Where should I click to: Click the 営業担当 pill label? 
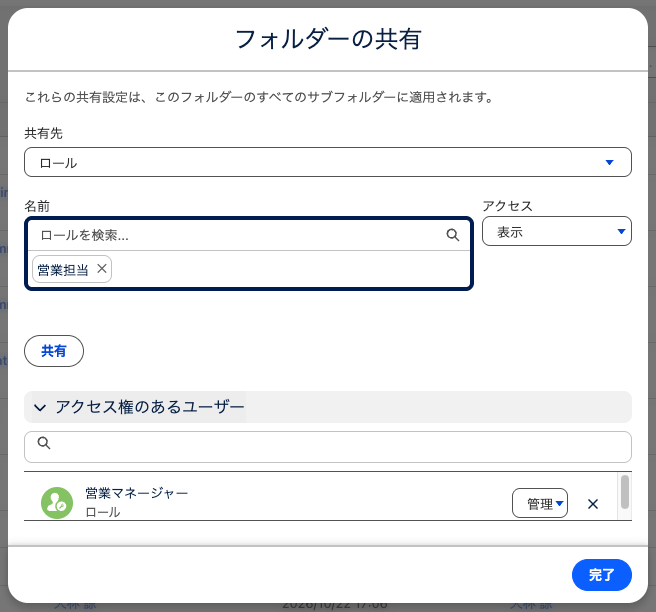[x=63, y=270]
